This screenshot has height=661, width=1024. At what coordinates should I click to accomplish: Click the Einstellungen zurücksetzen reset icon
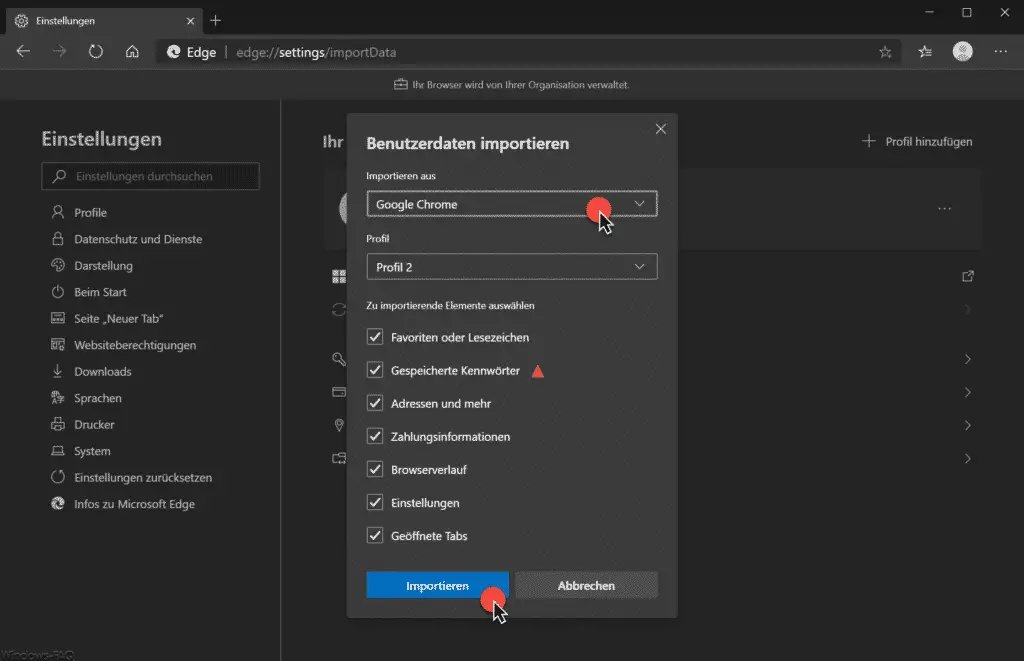[58, 477]
